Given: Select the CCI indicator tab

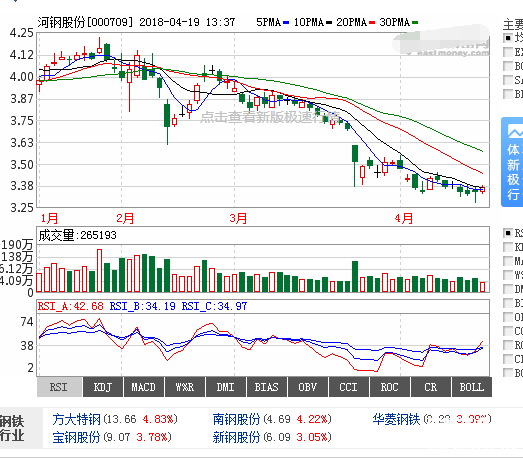Looking at the screenshot, I should coord(349,387).
